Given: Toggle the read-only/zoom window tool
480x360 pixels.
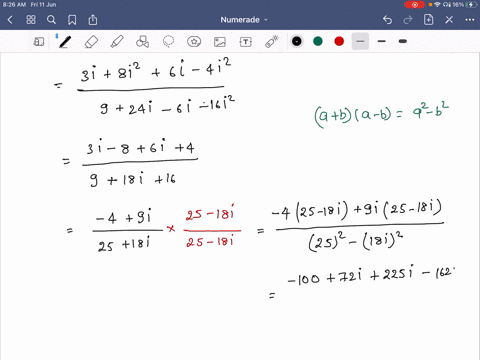Looking at the screenshot, I should coord(39,42).
